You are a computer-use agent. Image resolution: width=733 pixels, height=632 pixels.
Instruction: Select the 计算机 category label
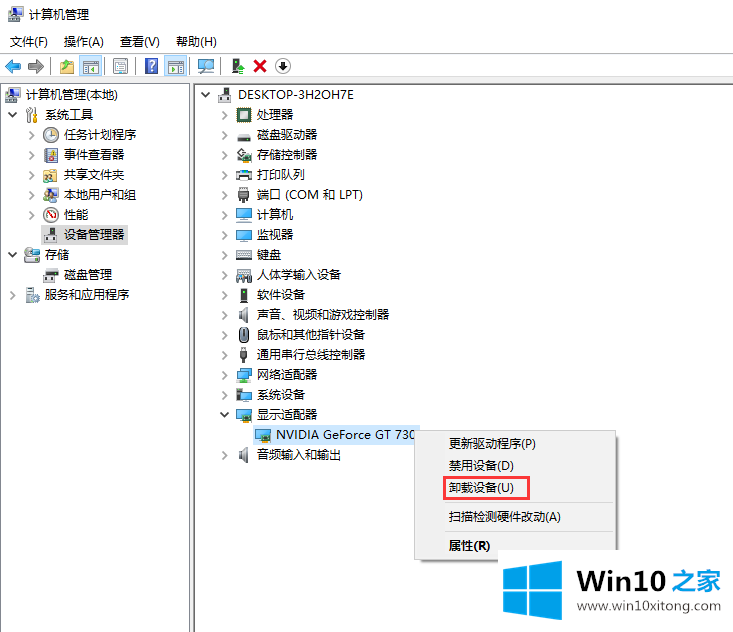tap(275, 215)
